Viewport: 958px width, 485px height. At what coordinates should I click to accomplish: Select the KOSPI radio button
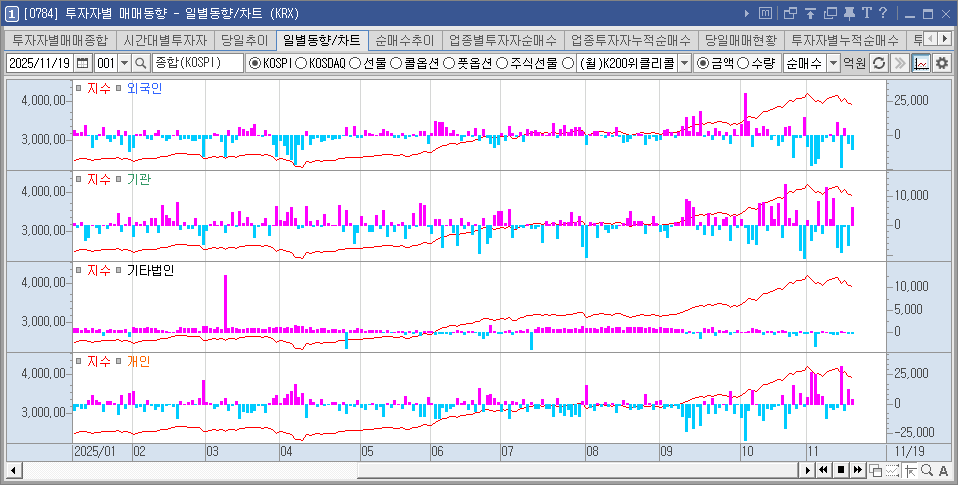coord(254,63)
